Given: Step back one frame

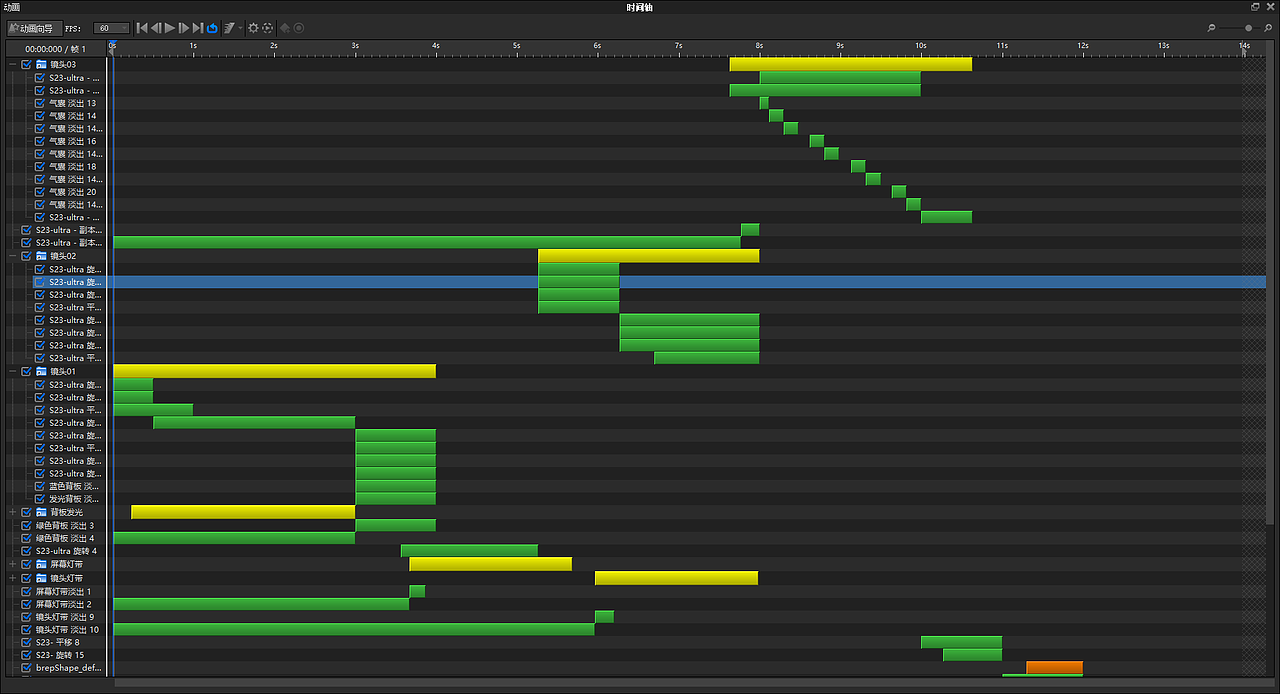Looking at the screenshot, I should coord(156,28).
